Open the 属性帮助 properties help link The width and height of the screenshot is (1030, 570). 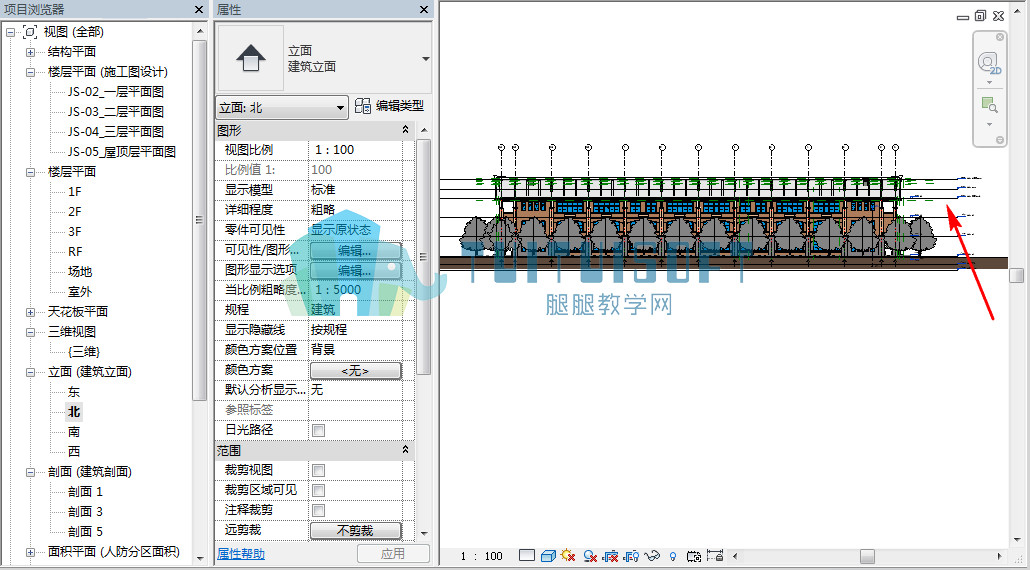241,554
